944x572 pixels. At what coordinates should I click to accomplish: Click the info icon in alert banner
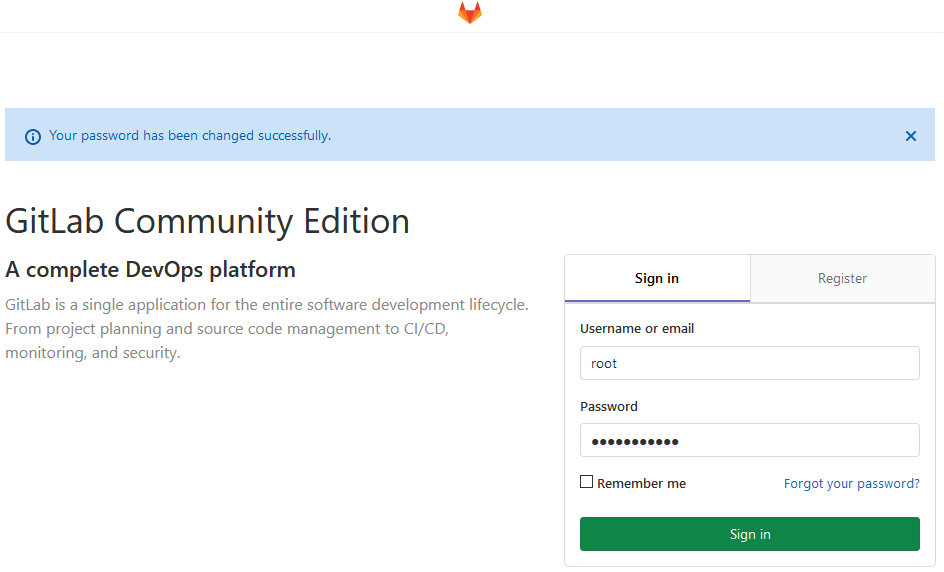[x=33, y=137]
